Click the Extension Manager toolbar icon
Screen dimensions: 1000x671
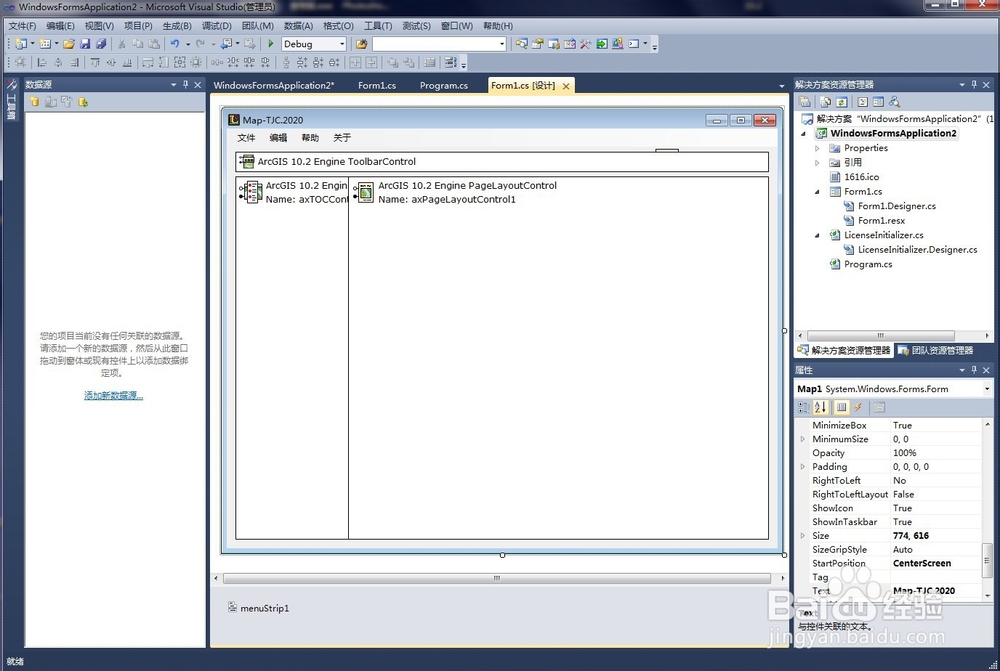[x=617, y=44]
